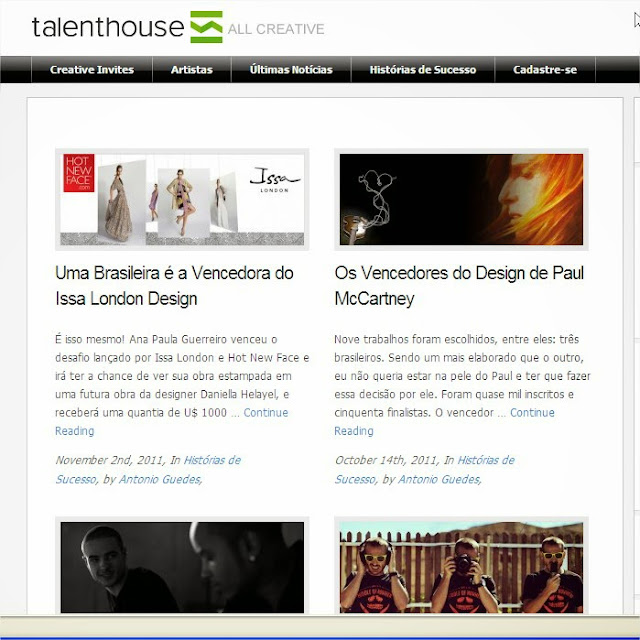The width and height of the screenshot is (640, 640).
Task: Open Histórias de Sucesso menu
Action: (423, 70)
